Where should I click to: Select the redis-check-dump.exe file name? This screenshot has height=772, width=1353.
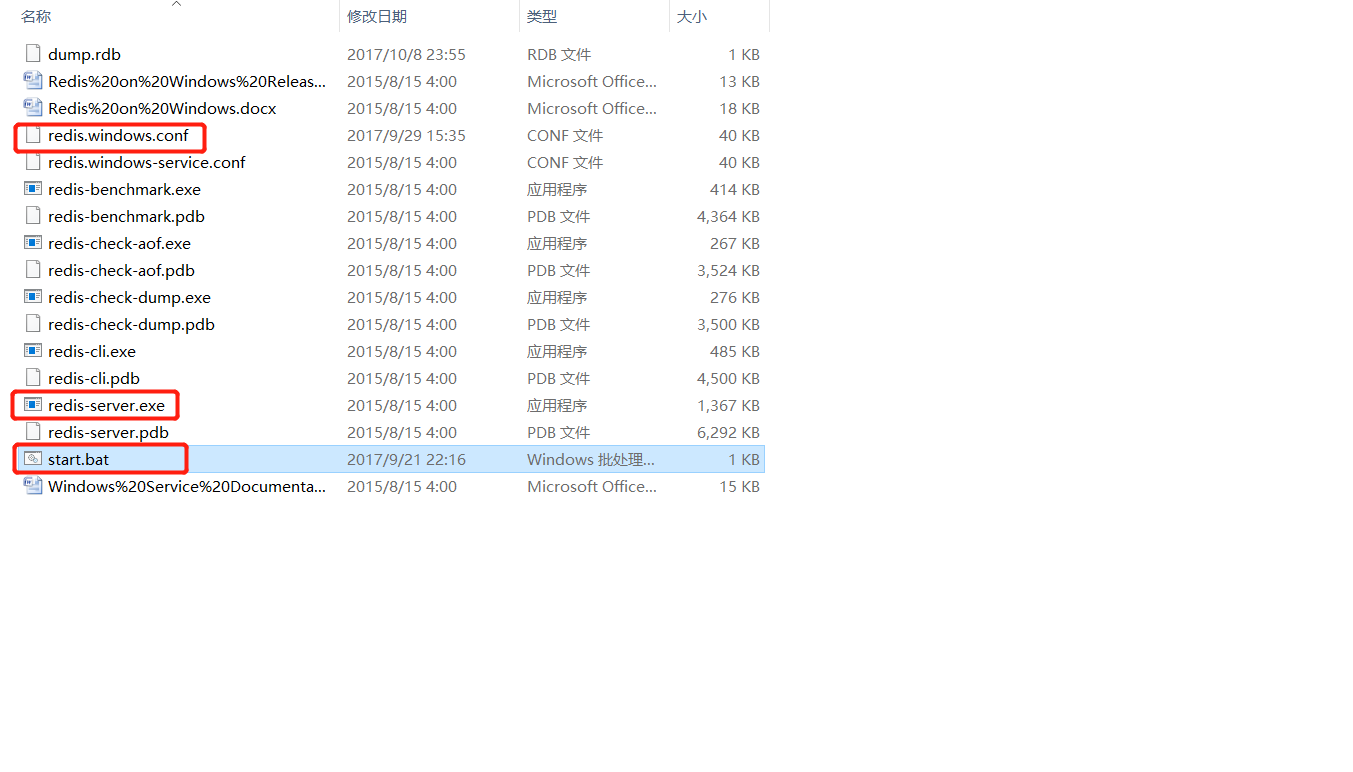pos(129,297)
